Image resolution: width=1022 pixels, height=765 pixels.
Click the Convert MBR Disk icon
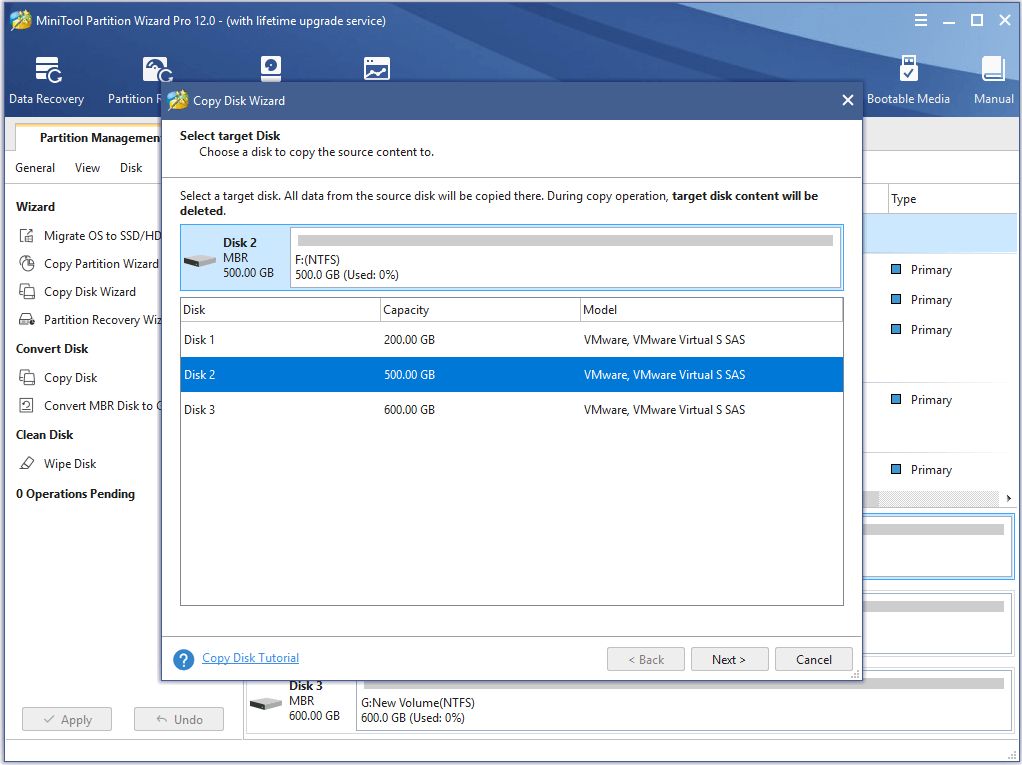point(26,405)
